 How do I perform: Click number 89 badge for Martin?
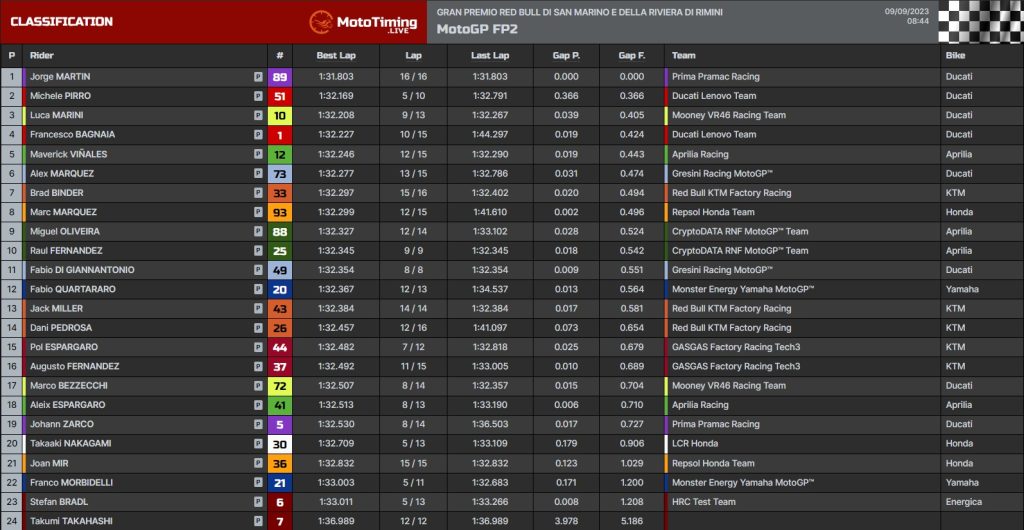coord(280,77)
